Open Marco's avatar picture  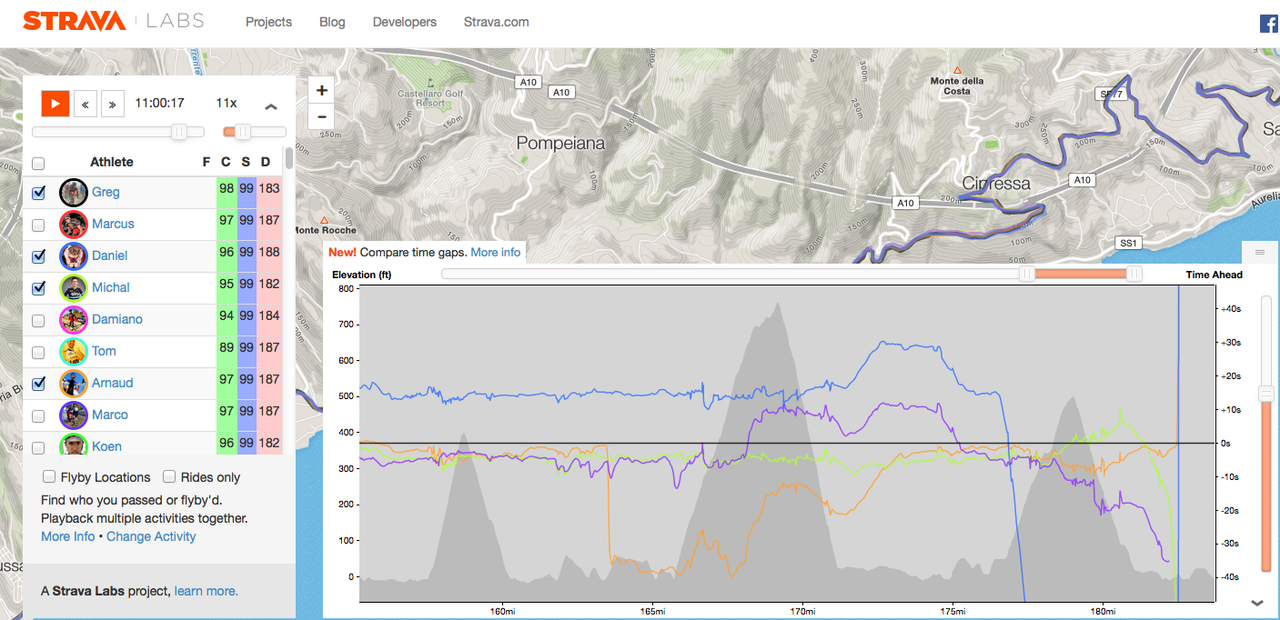click(x=73, y=415)
